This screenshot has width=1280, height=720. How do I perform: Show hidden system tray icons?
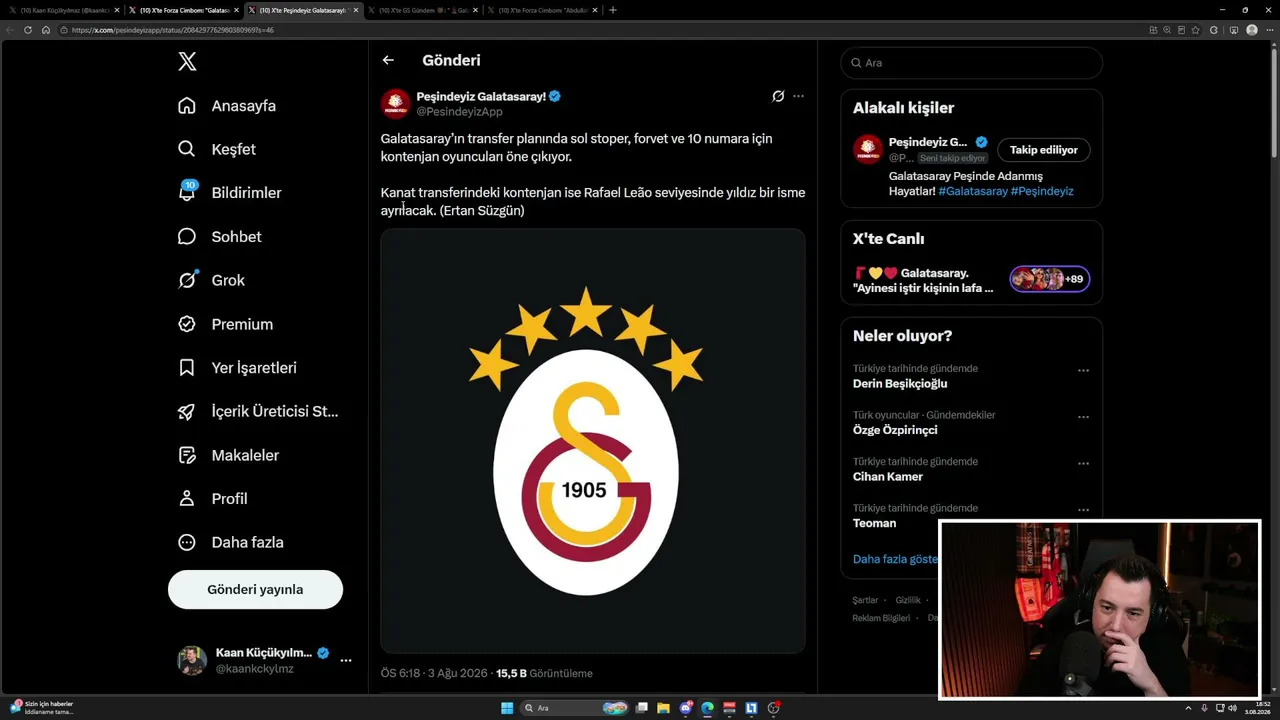[1188, 708]
